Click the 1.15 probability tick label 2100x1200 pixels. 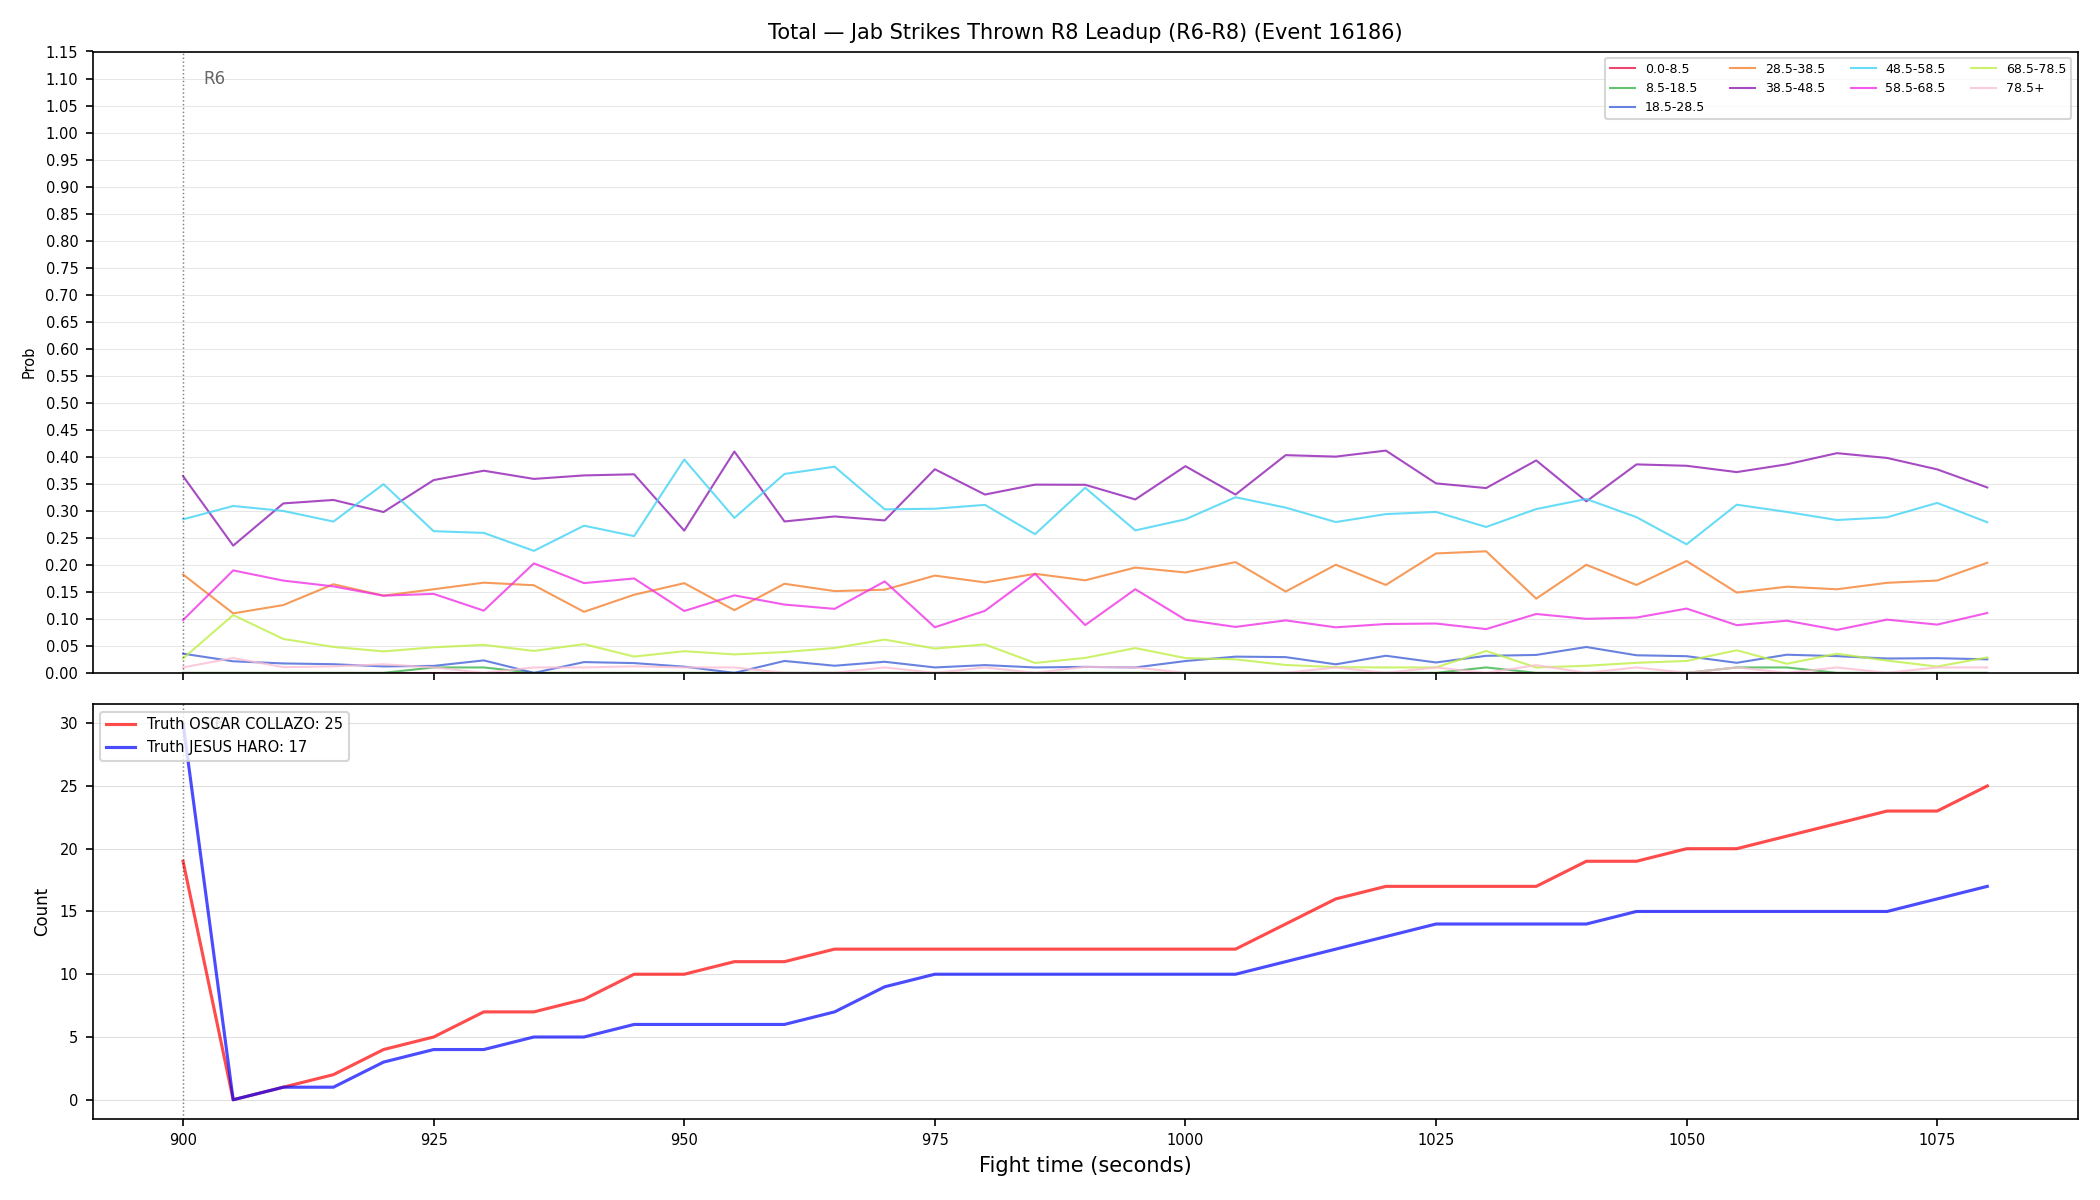coord(62,52)
